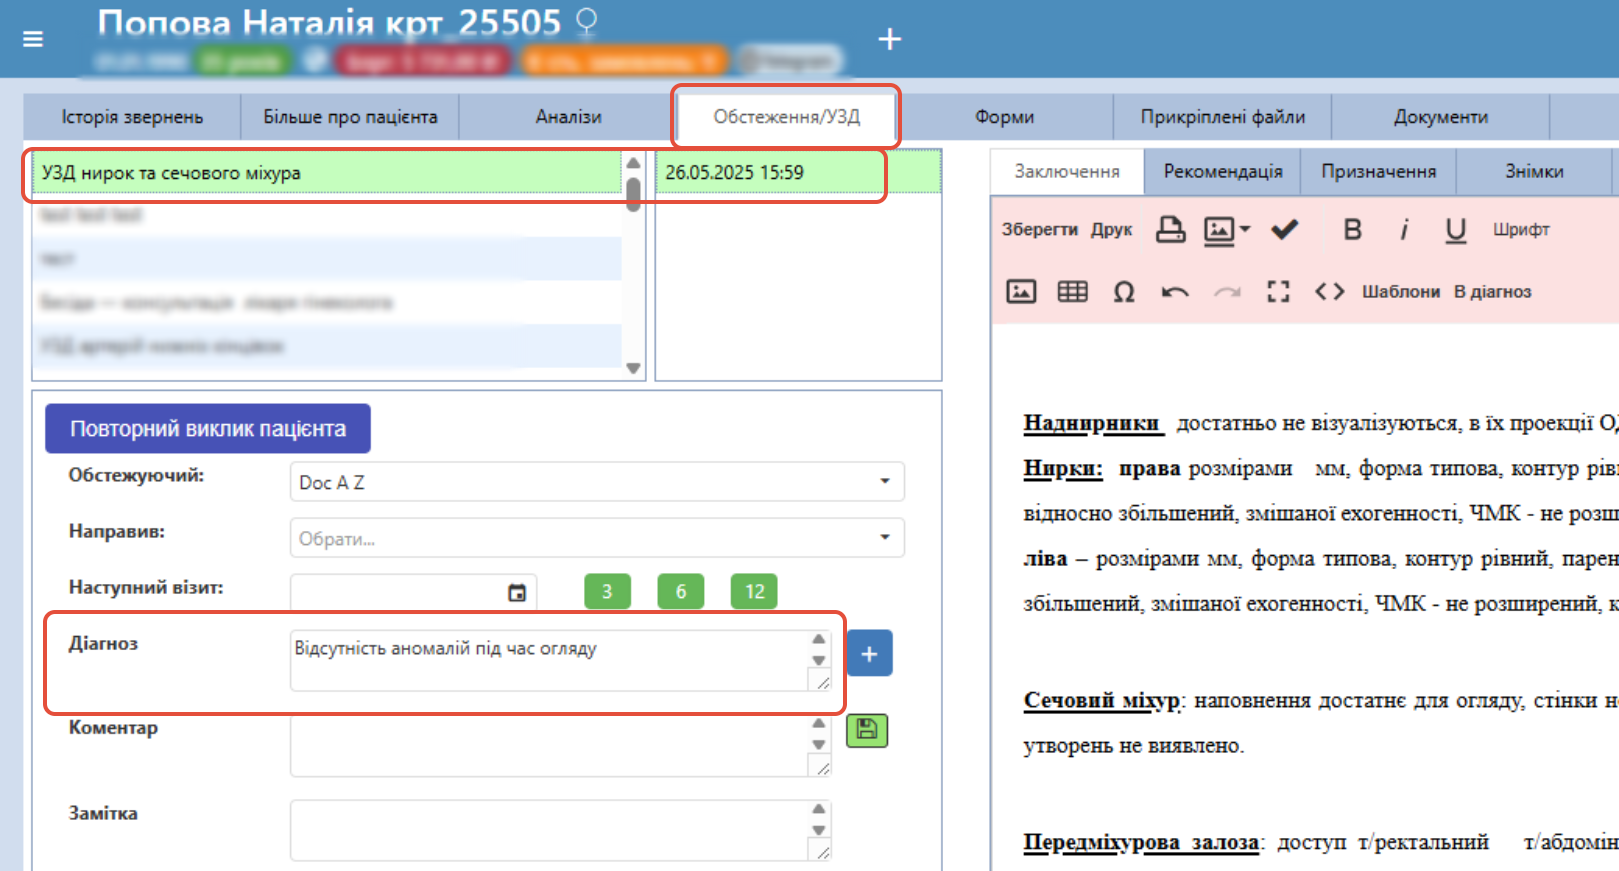Image resolution: width=1619 pixels, height=871 pixels.
Task: Toggle fullscreen editor icon
Action: pos(1278,292)
